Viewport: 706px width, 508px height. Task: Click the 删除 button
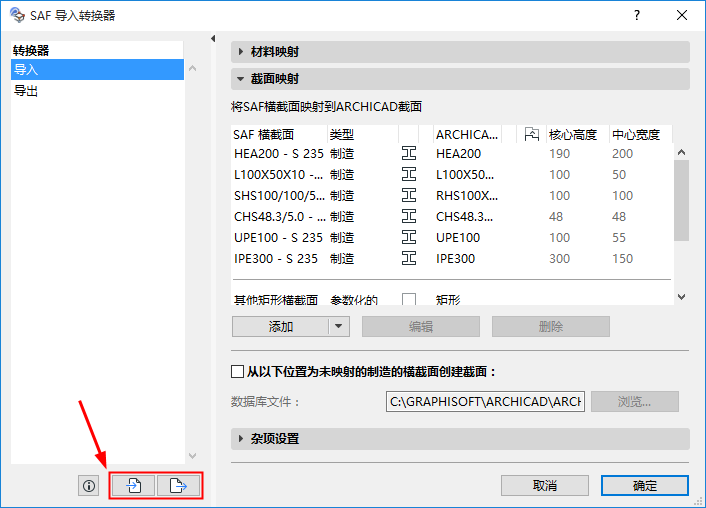click(551, 327)
